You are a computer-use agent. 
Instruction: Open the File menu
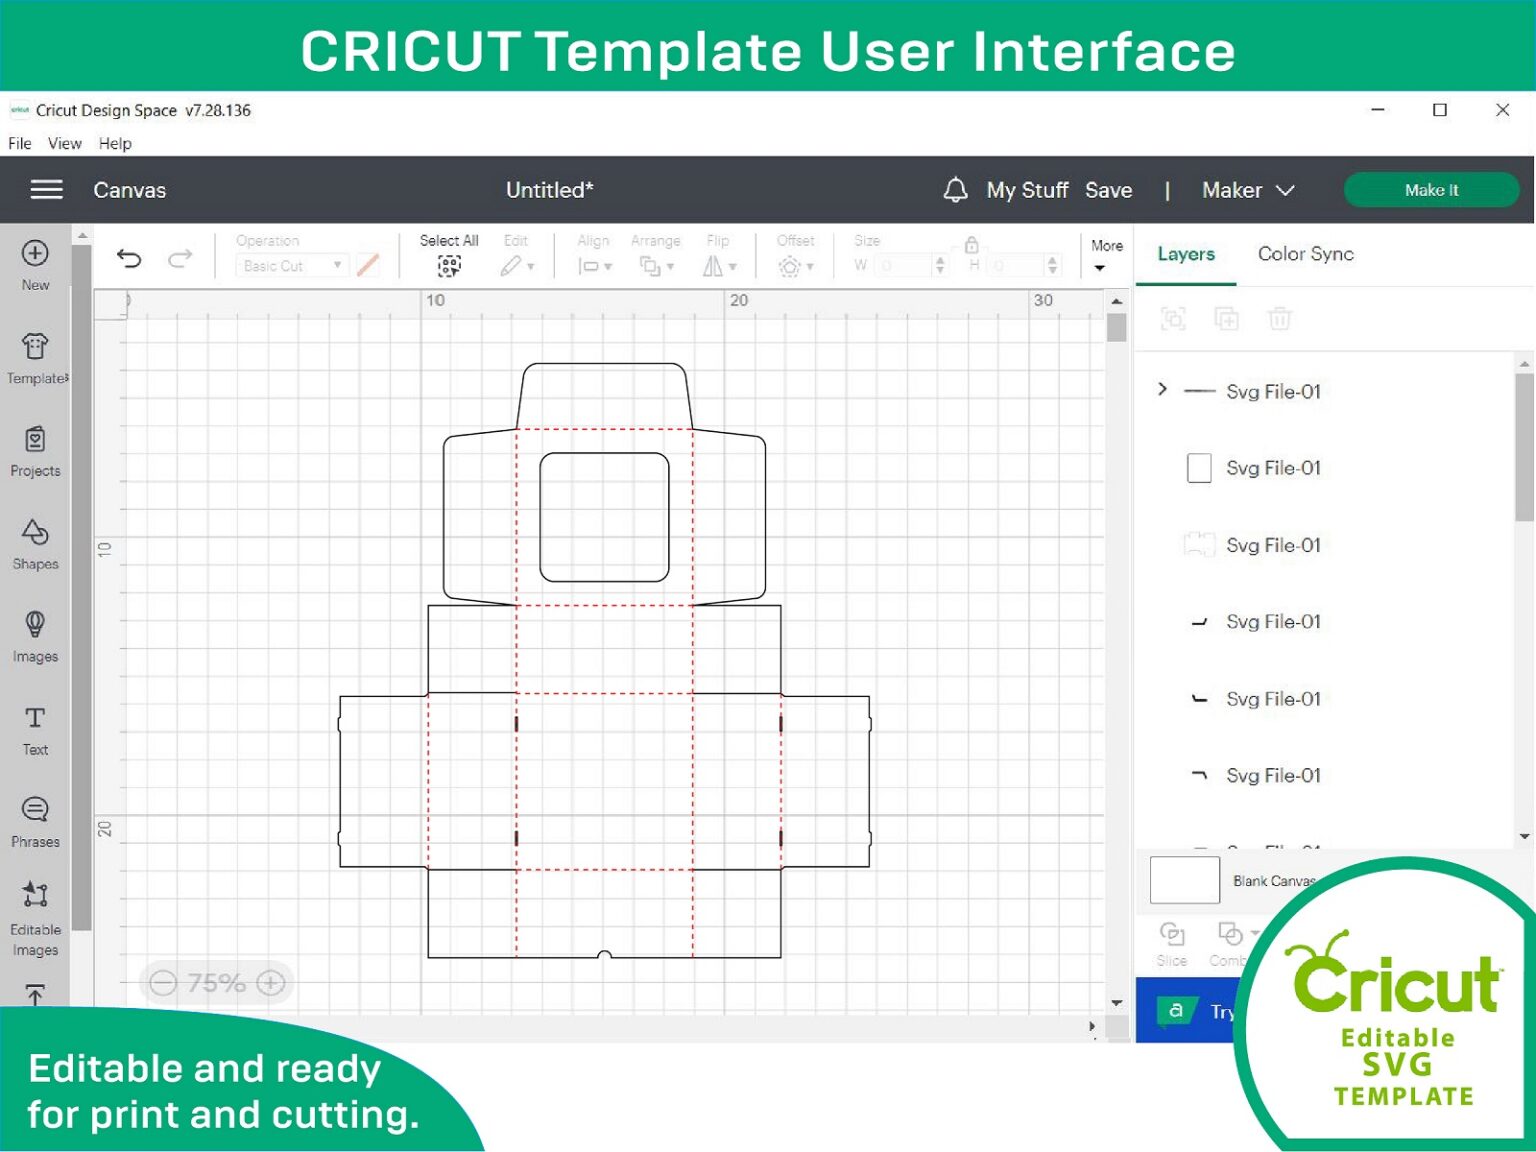coord(20,143)
